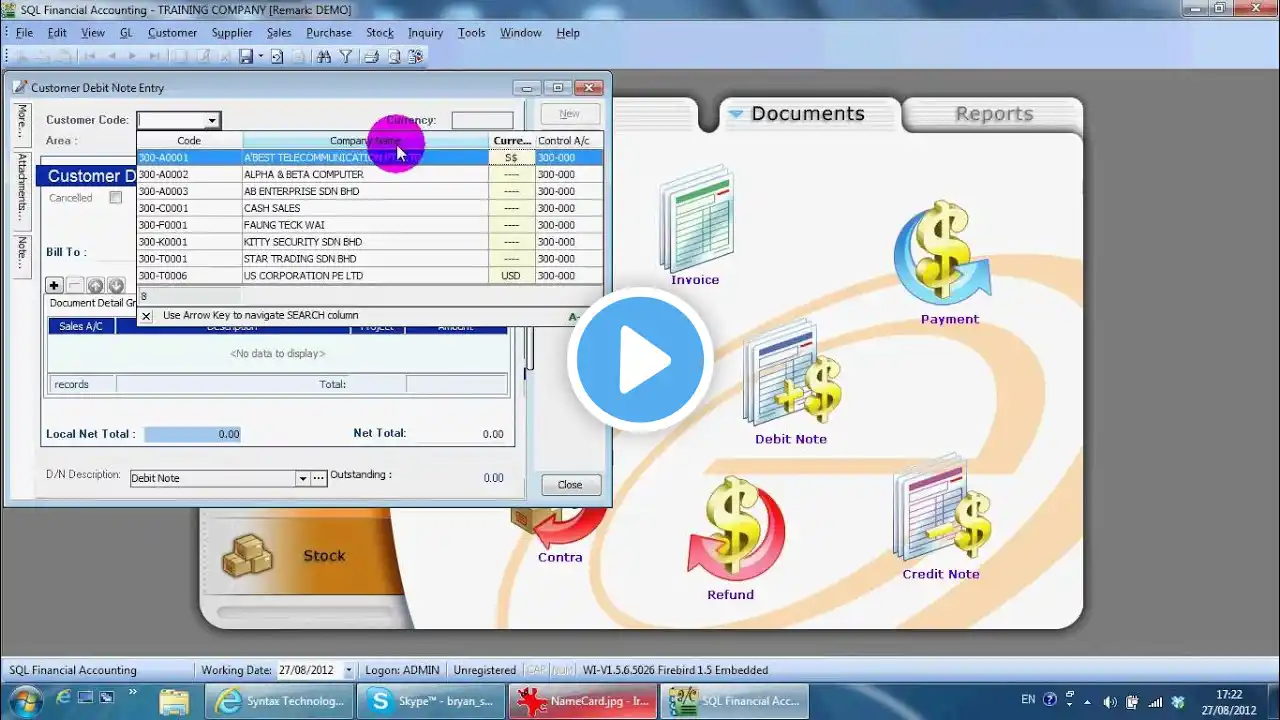Viewport: 1280px width, 720px height.
Task: Click the large video play button
Action: point(640,359)
